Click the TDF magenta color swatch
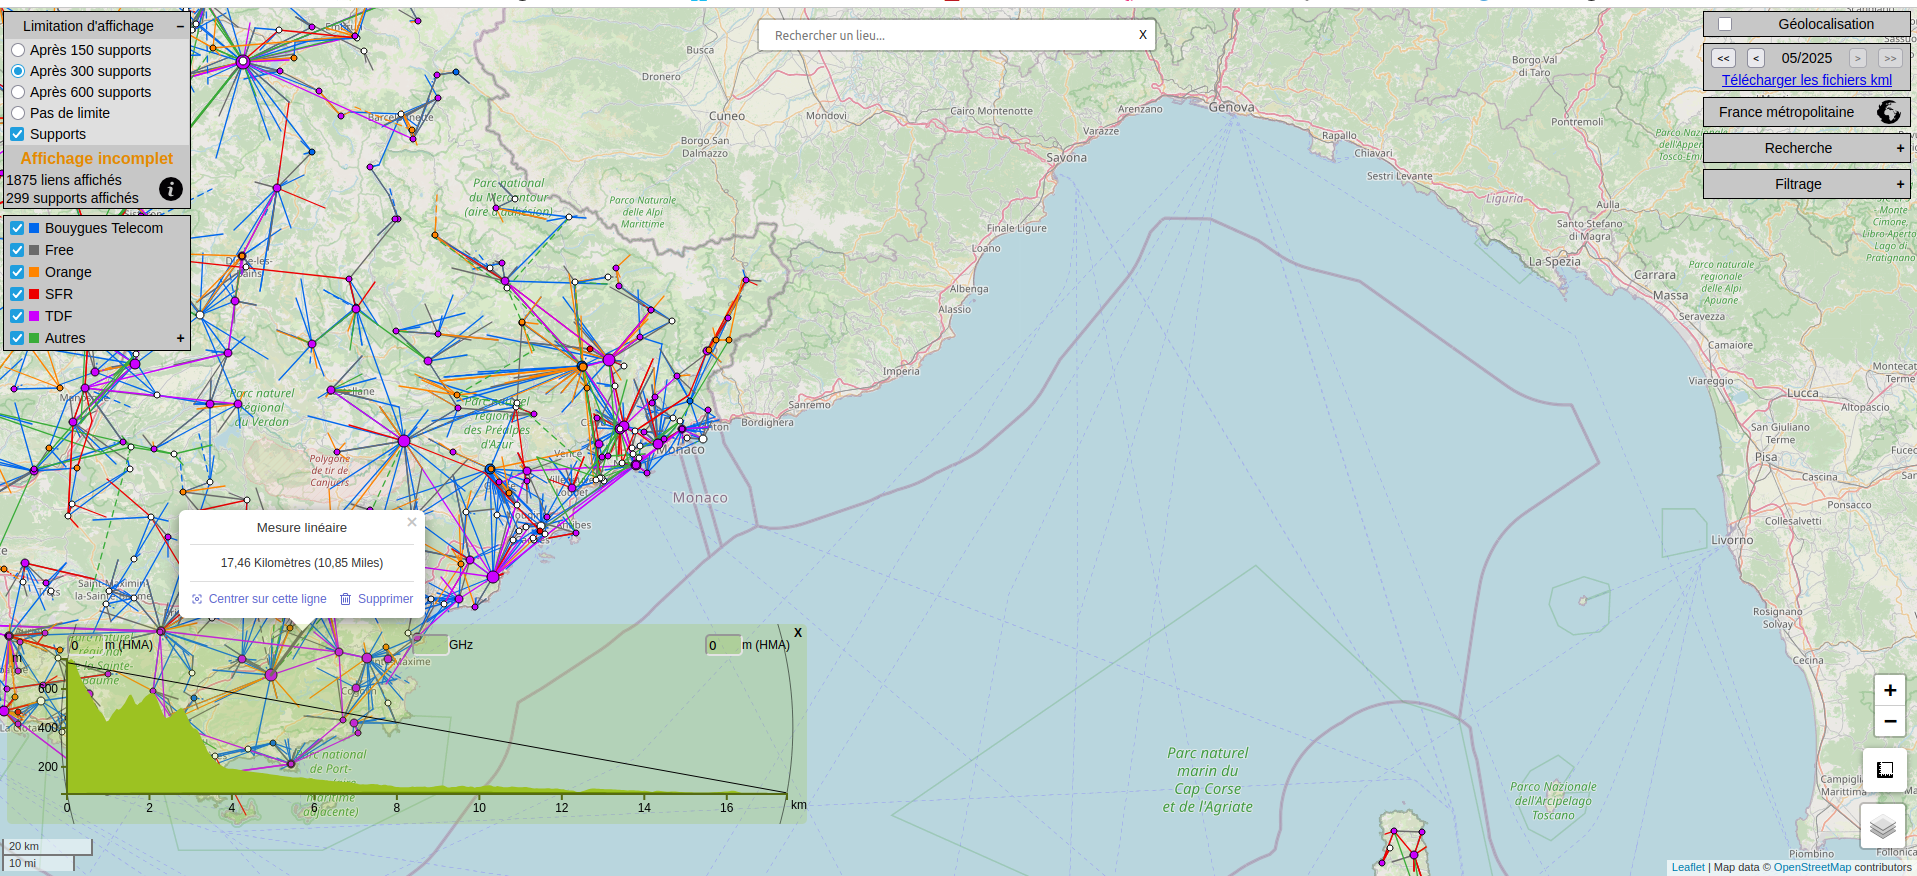Screen dimensions: 1917x876 pos(34,316)
